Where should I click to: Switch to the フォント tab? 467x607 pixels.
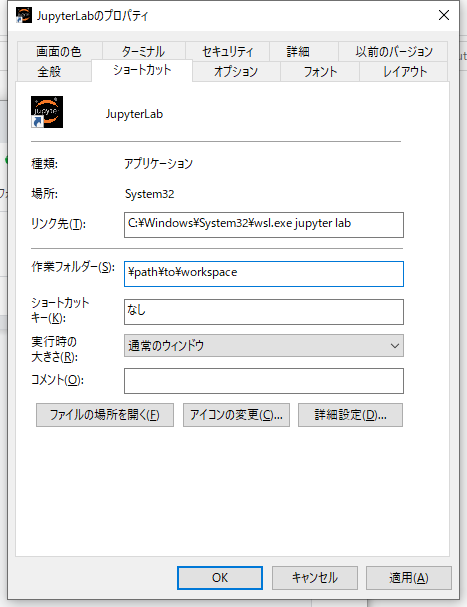tap(320, 72)
